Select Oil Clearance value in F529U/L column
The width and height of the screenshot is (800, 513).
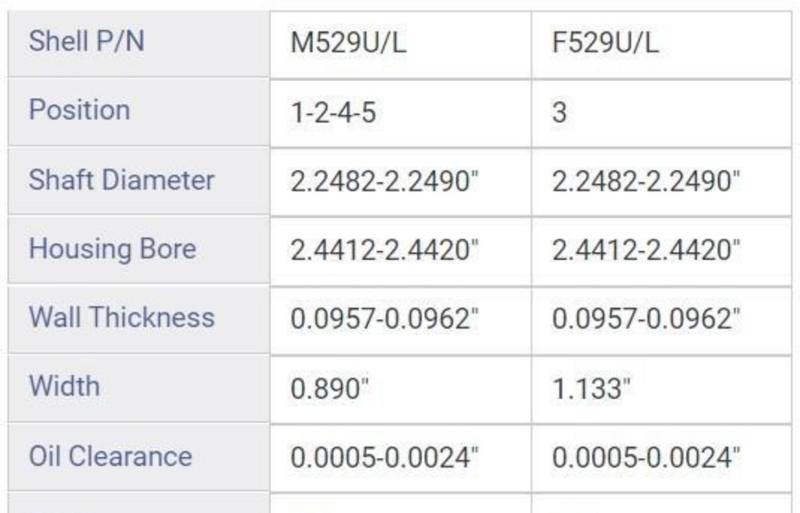[x=646, y=458]
